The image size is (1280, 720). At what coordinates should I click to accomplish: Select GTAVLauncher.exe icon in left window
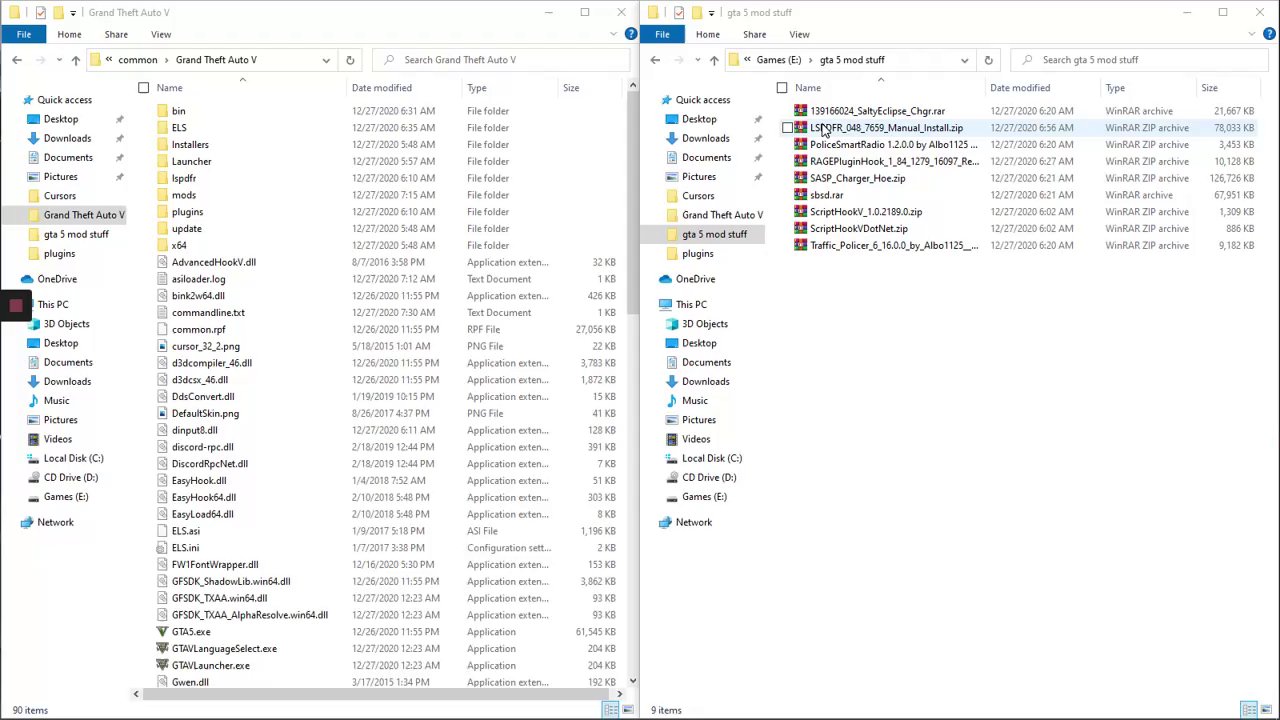coord(162,665)
